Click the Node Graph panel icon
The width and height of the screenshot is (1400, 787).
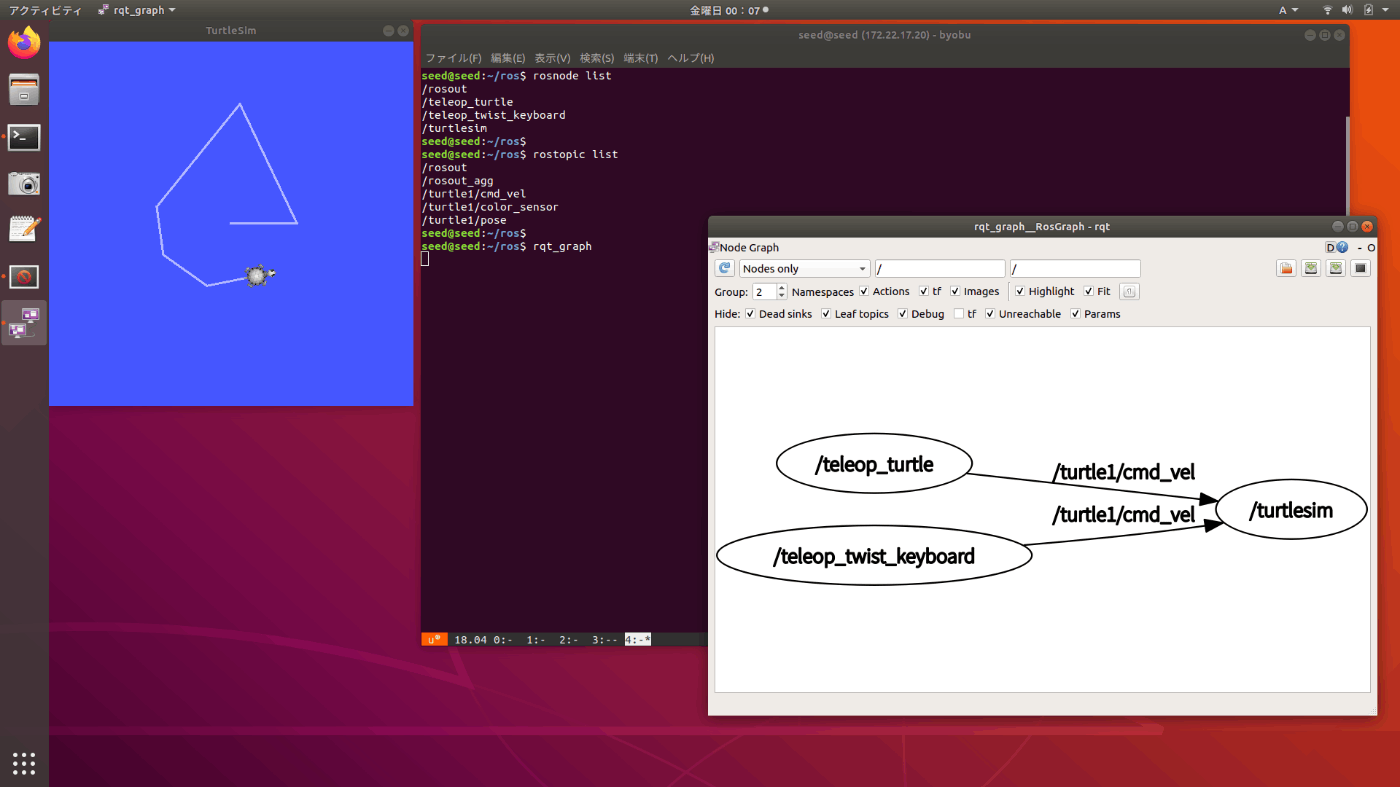[x=714, y=247]
